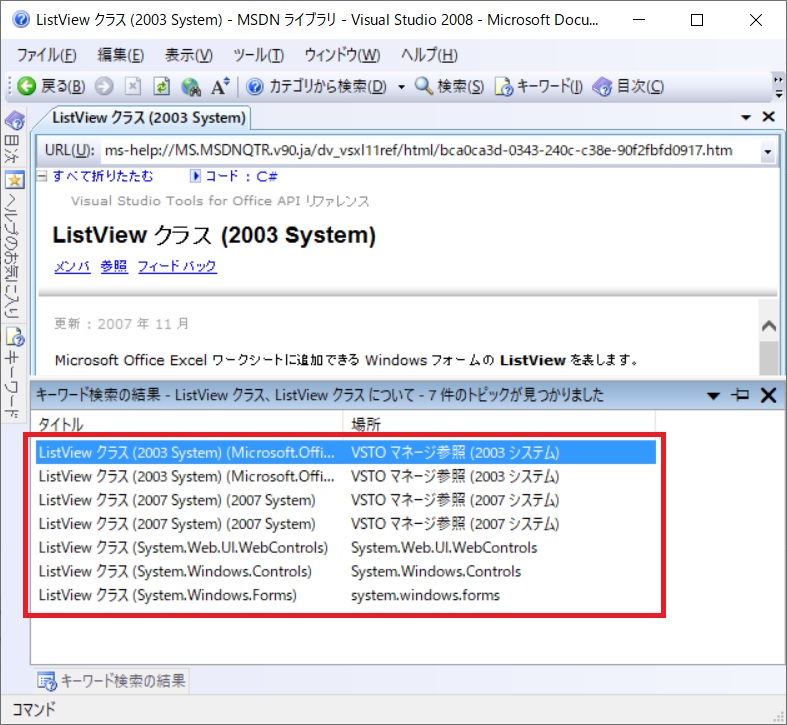
Task: Select the キーワード検索の結果 bottom tab
Action: 111,681
